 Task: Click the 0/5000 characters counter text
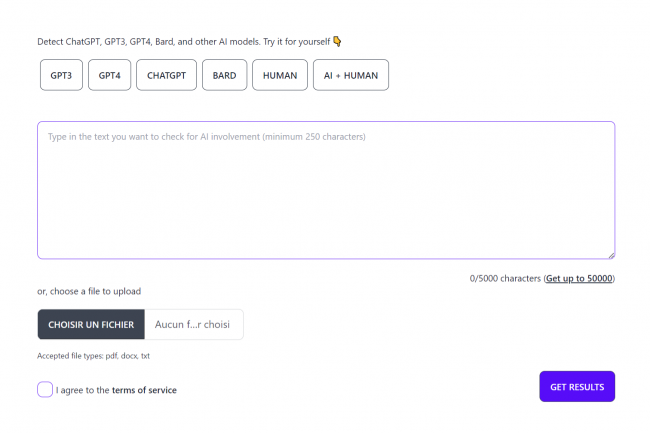point(505,278)
